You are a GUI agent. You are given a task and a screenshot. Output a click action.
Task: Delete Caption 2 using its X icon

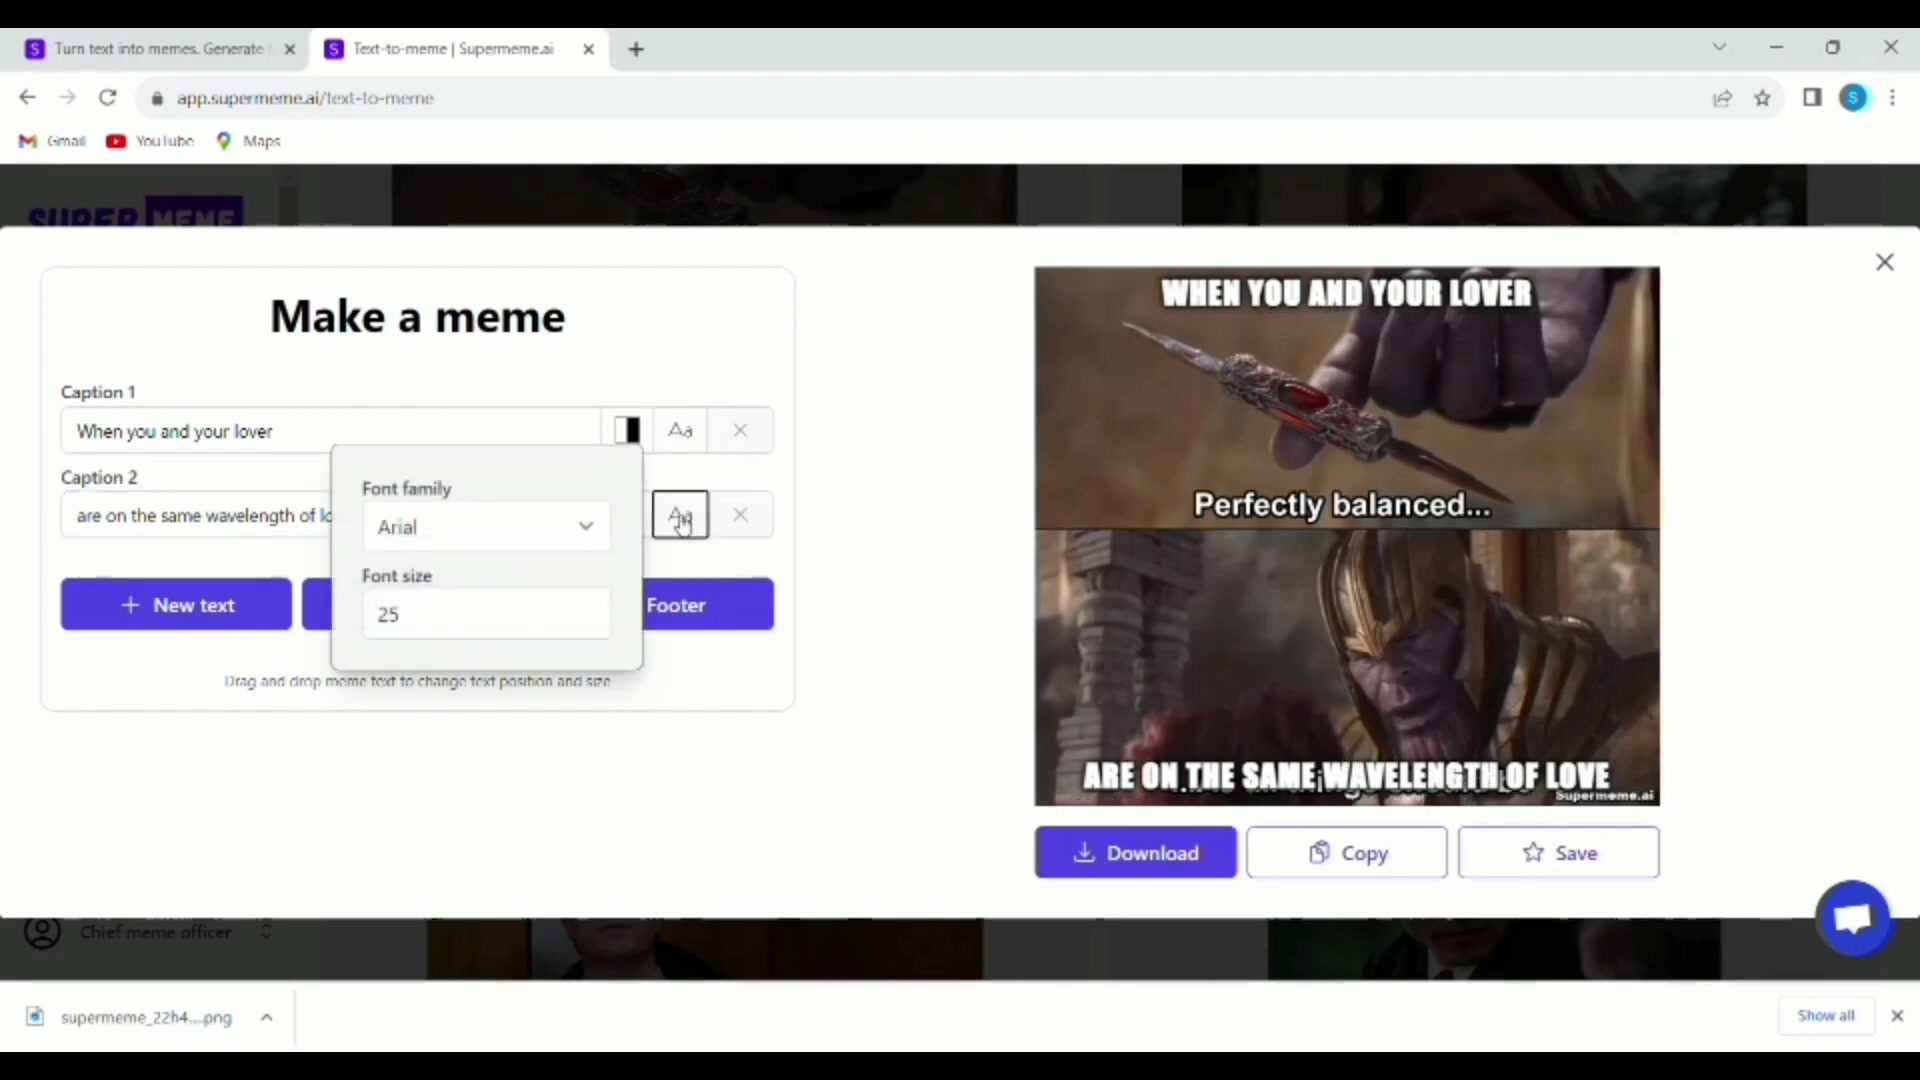740,515
